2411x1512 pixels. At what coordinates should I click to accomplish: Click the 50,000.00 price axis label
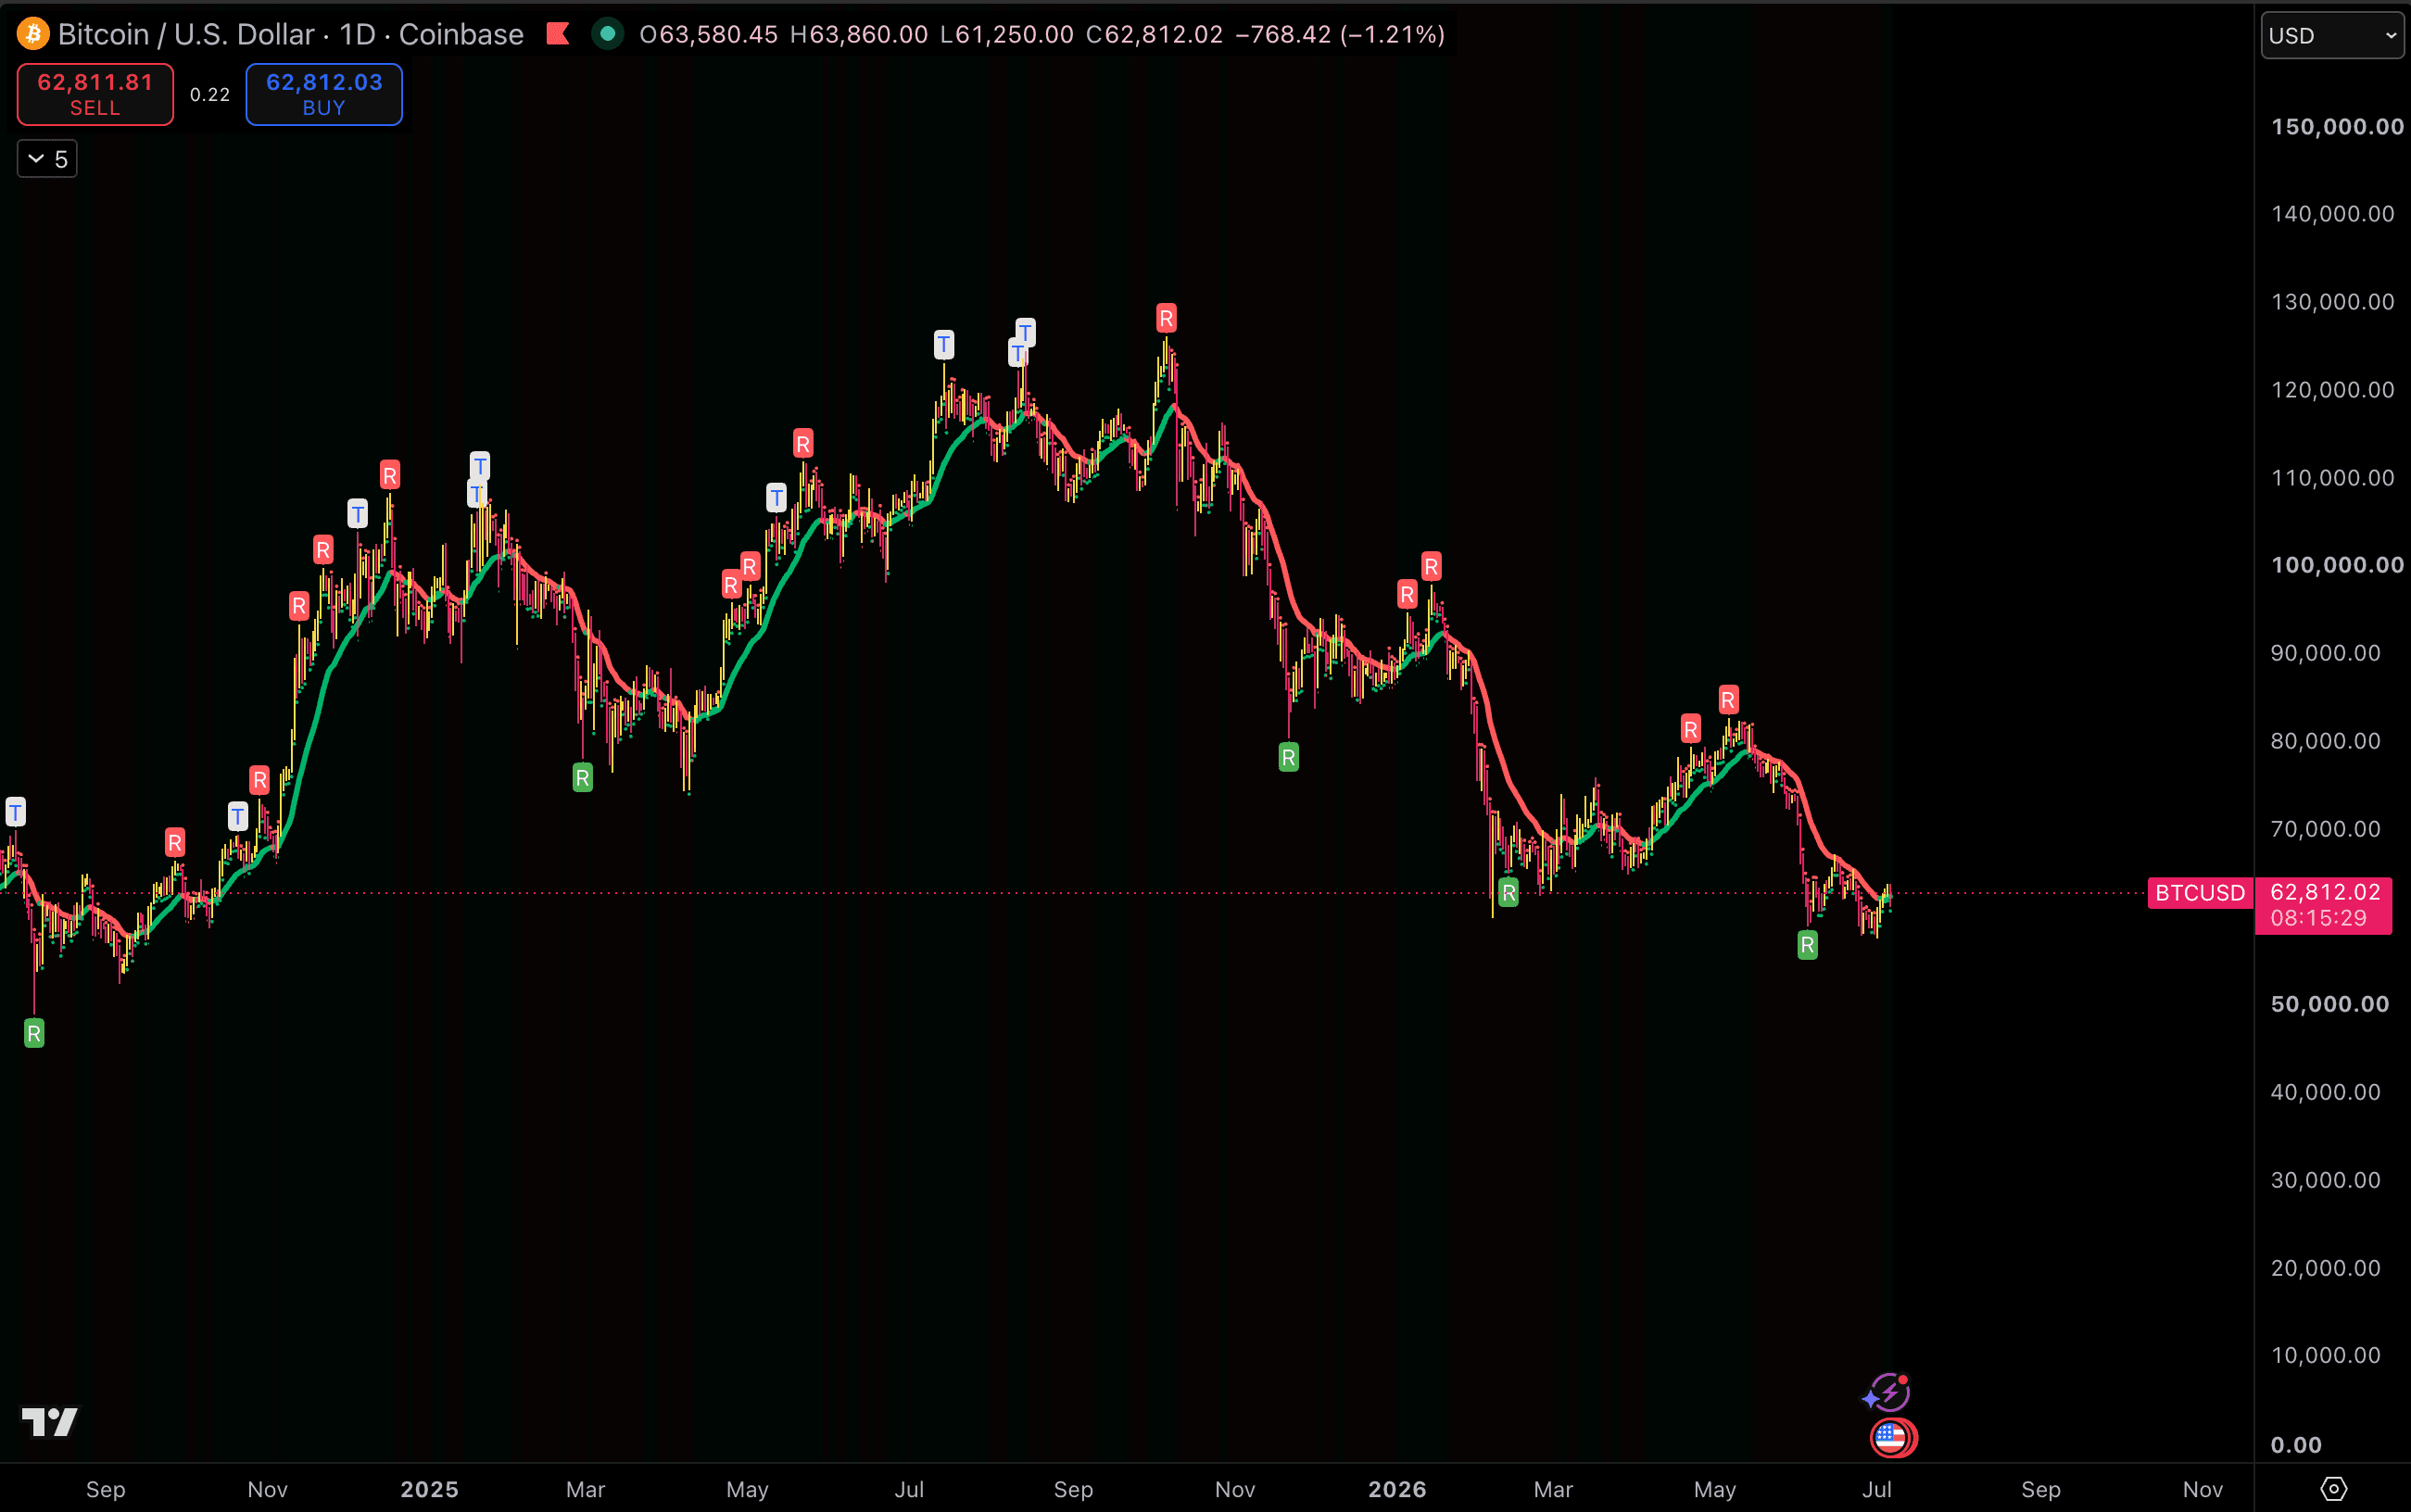pyautogui.click(x=2330, y=1003)
